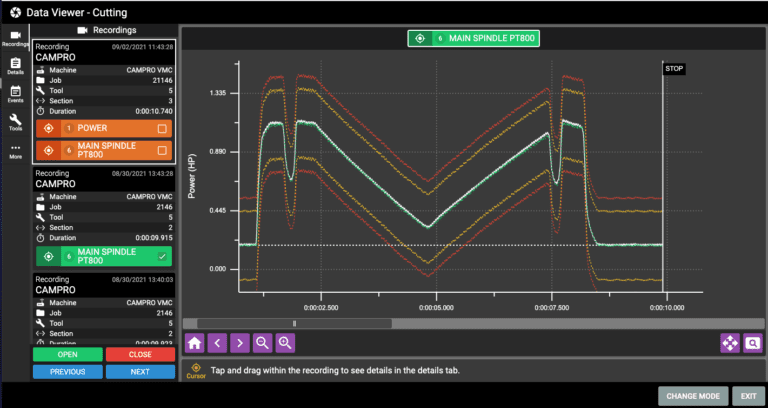Click target icon on orange POWER channel
Screen dimensions: 768x408
pyautogui.click(x=48, y=128)
